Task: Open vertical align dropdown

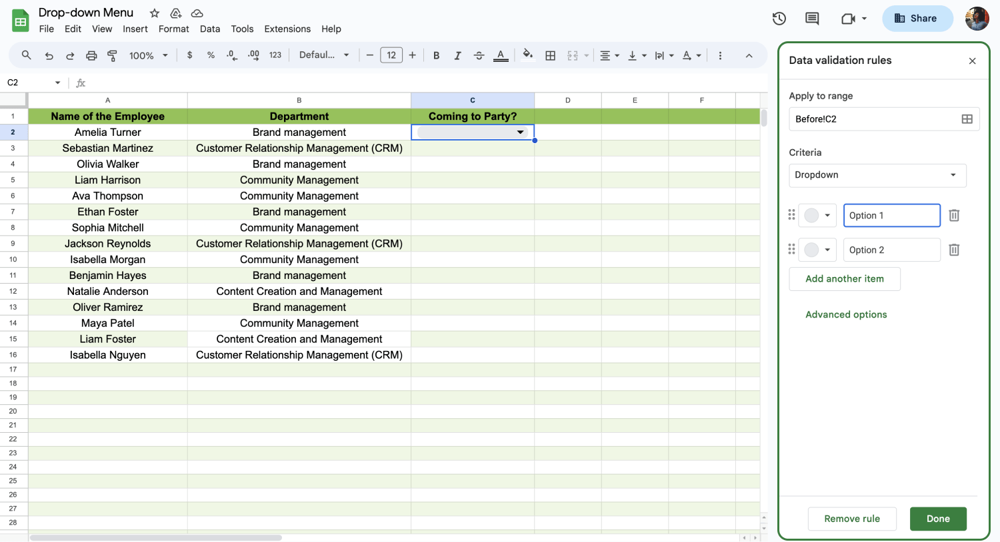Action: pyautogui.click(x=636, y=55)
